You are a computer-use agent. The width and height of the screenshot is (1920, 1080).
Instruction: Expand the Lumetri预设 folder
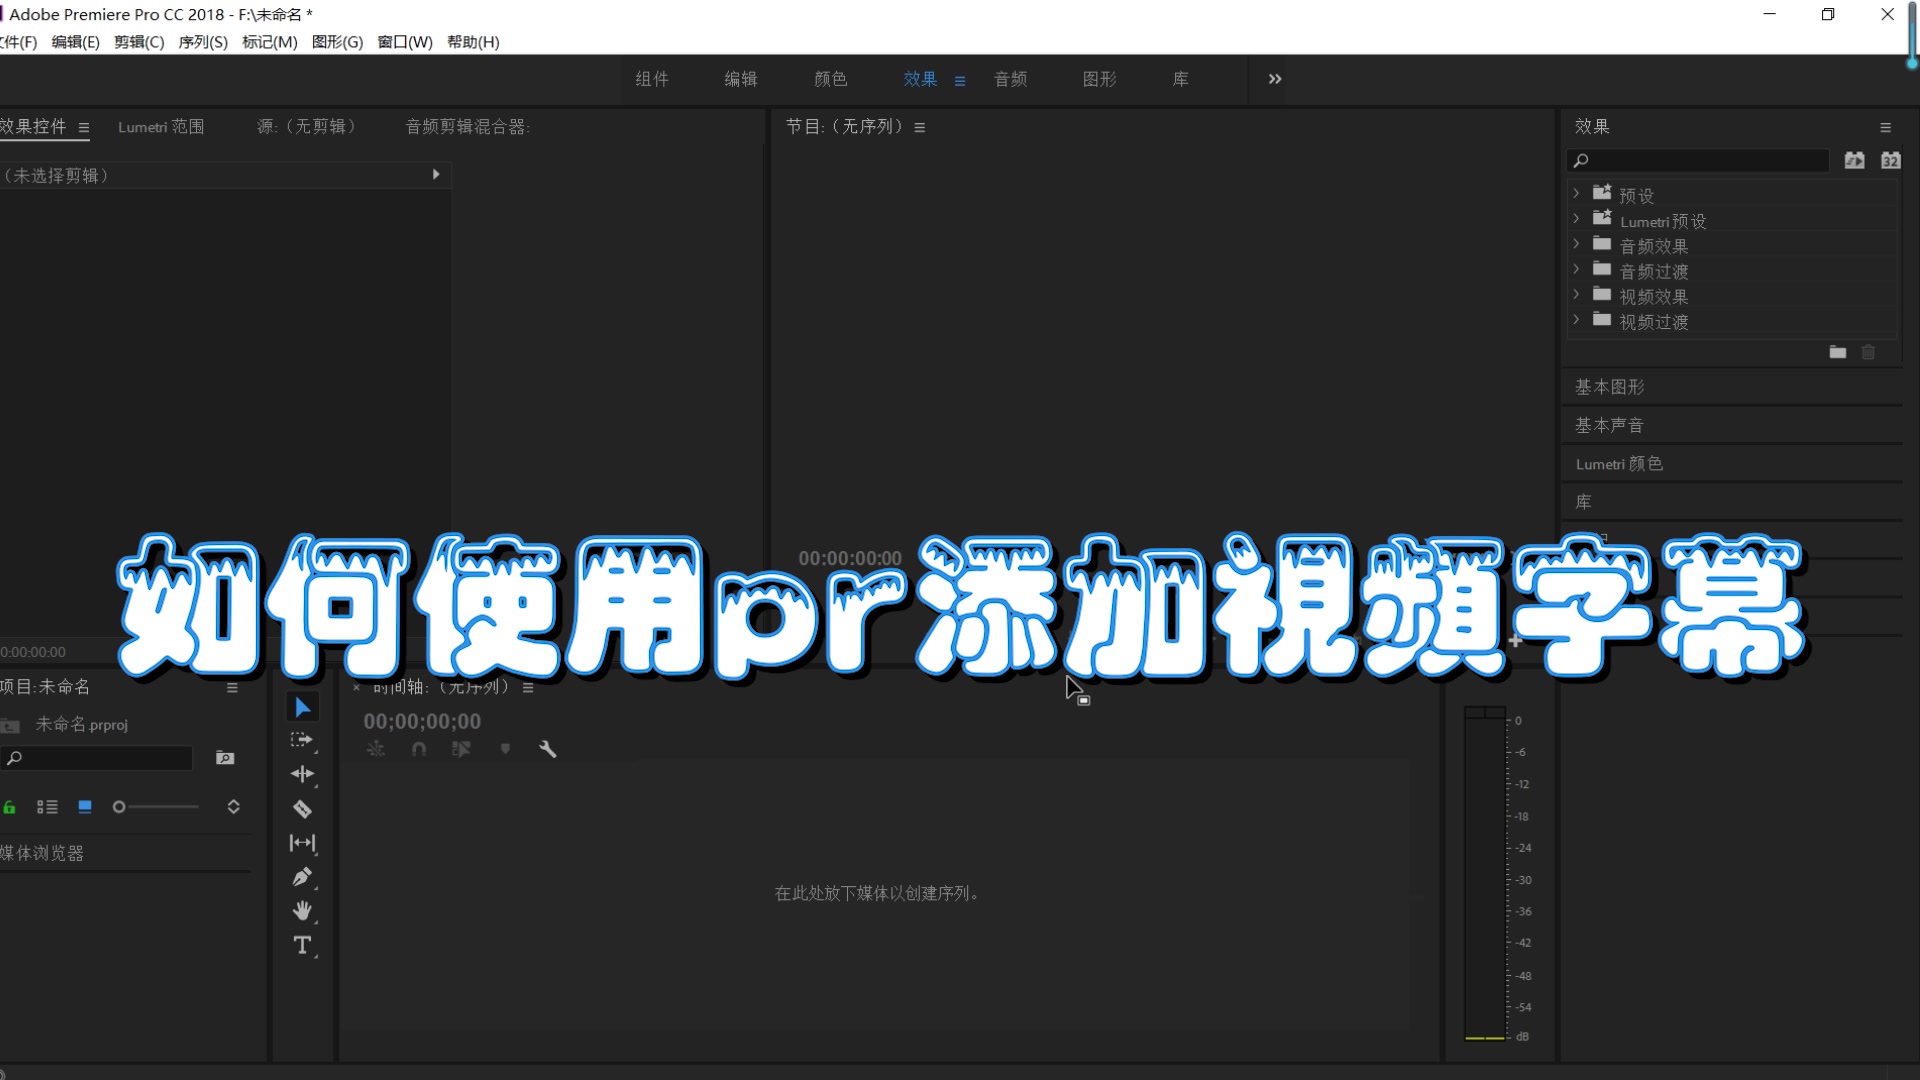(1578, 220)
